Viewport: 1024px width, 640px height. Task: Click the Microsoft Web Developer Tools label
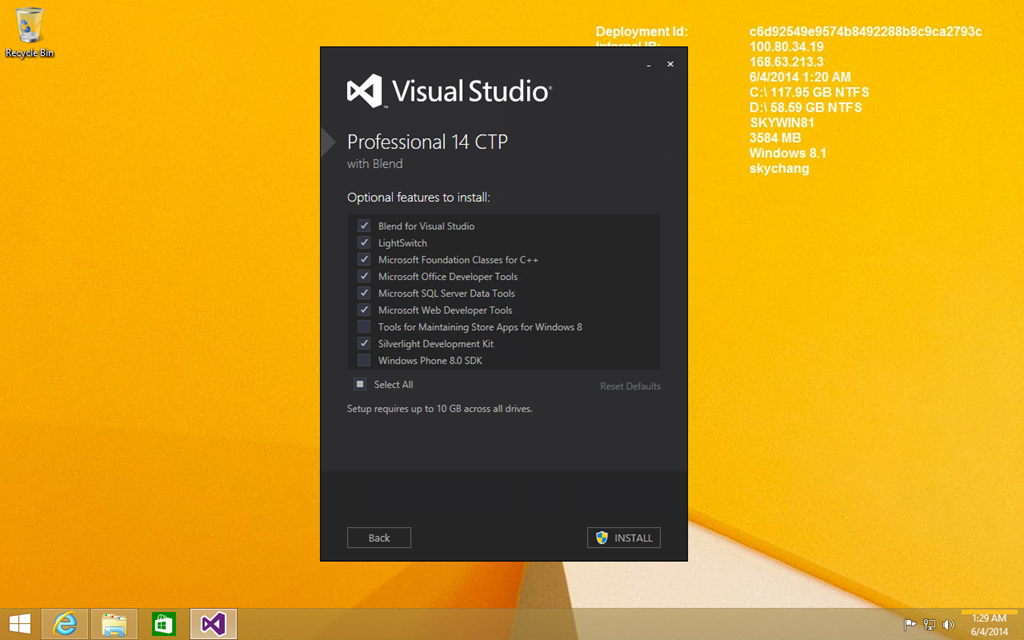[445, 310]
